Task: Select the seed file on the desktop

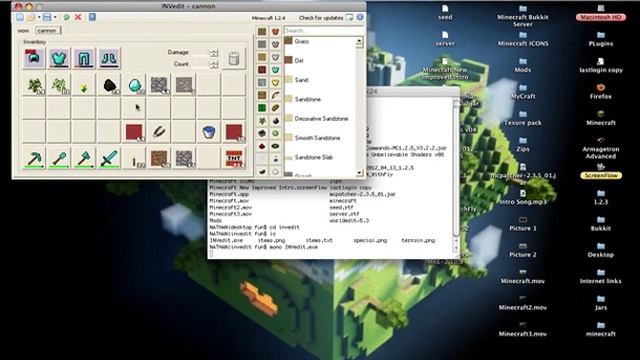Action: tap(445, 13)
